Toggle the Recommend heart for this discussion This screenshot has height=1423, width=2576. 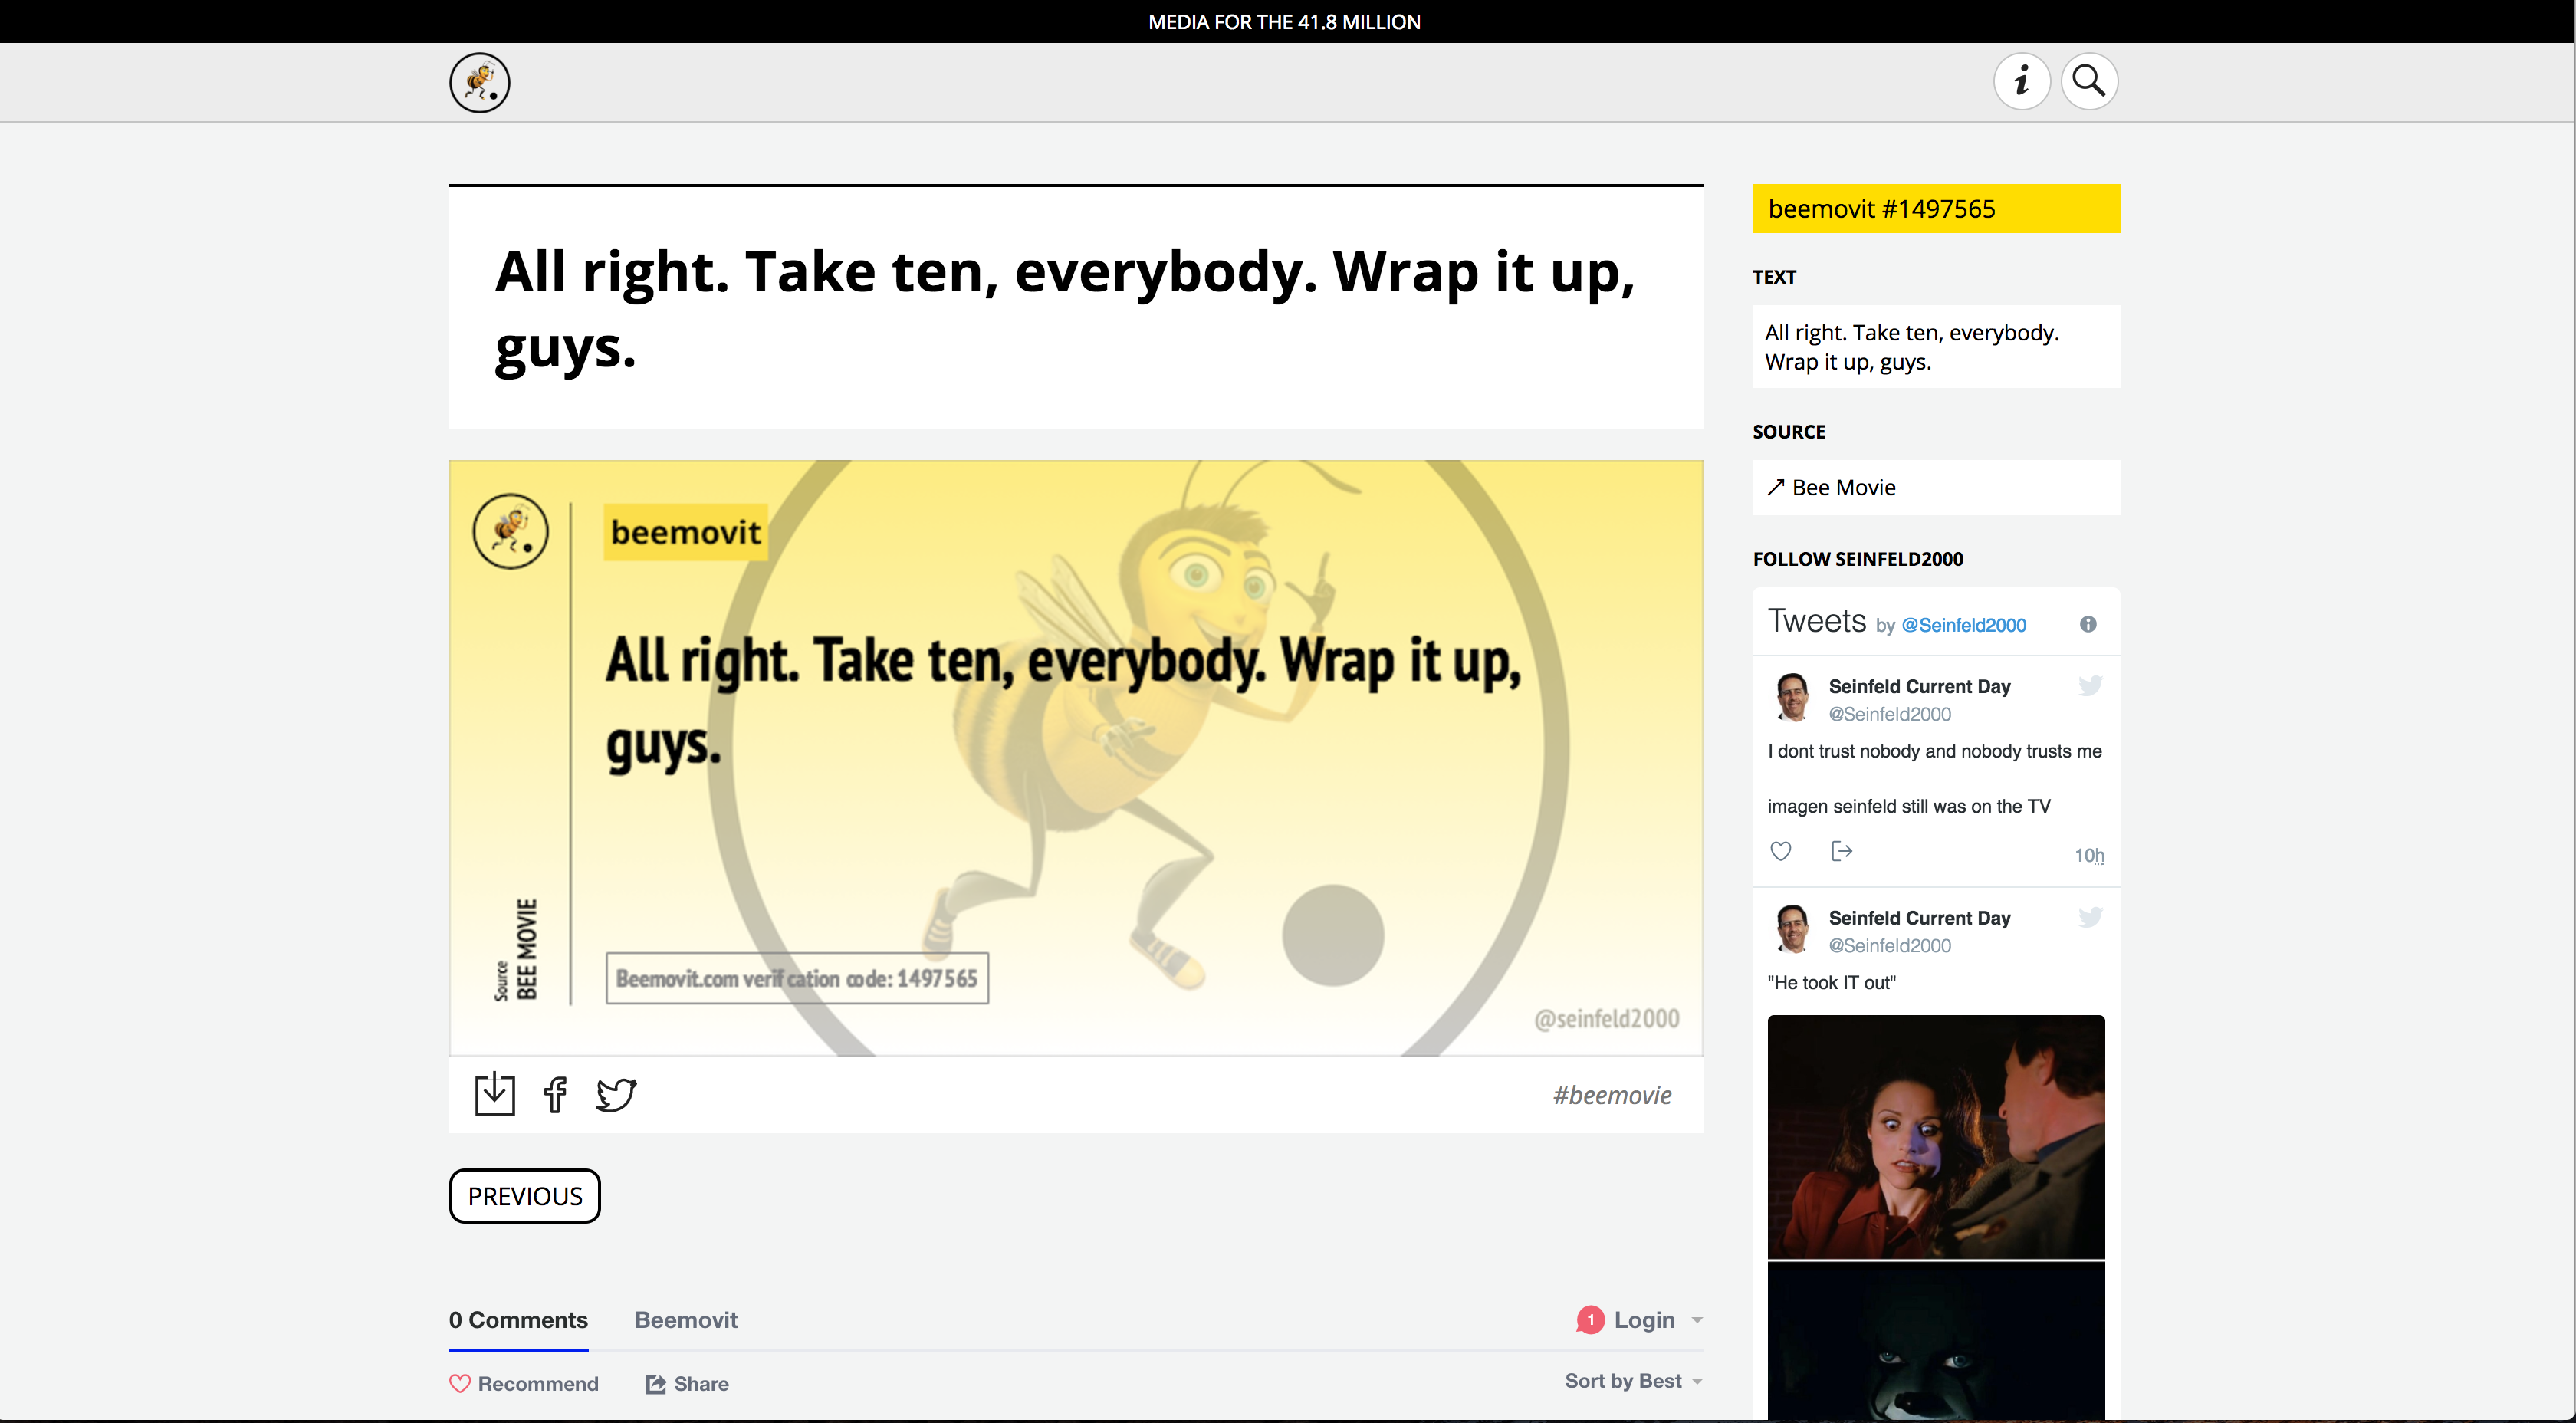coord(524,1383)
